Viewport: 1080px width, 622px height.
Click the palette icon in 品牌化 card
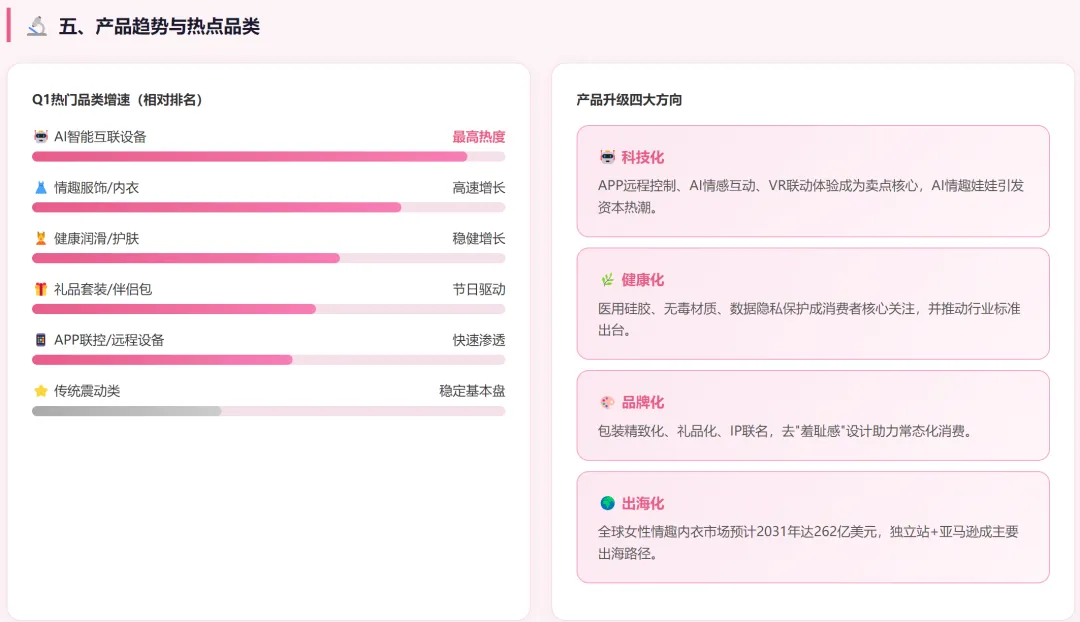(607, 402)
